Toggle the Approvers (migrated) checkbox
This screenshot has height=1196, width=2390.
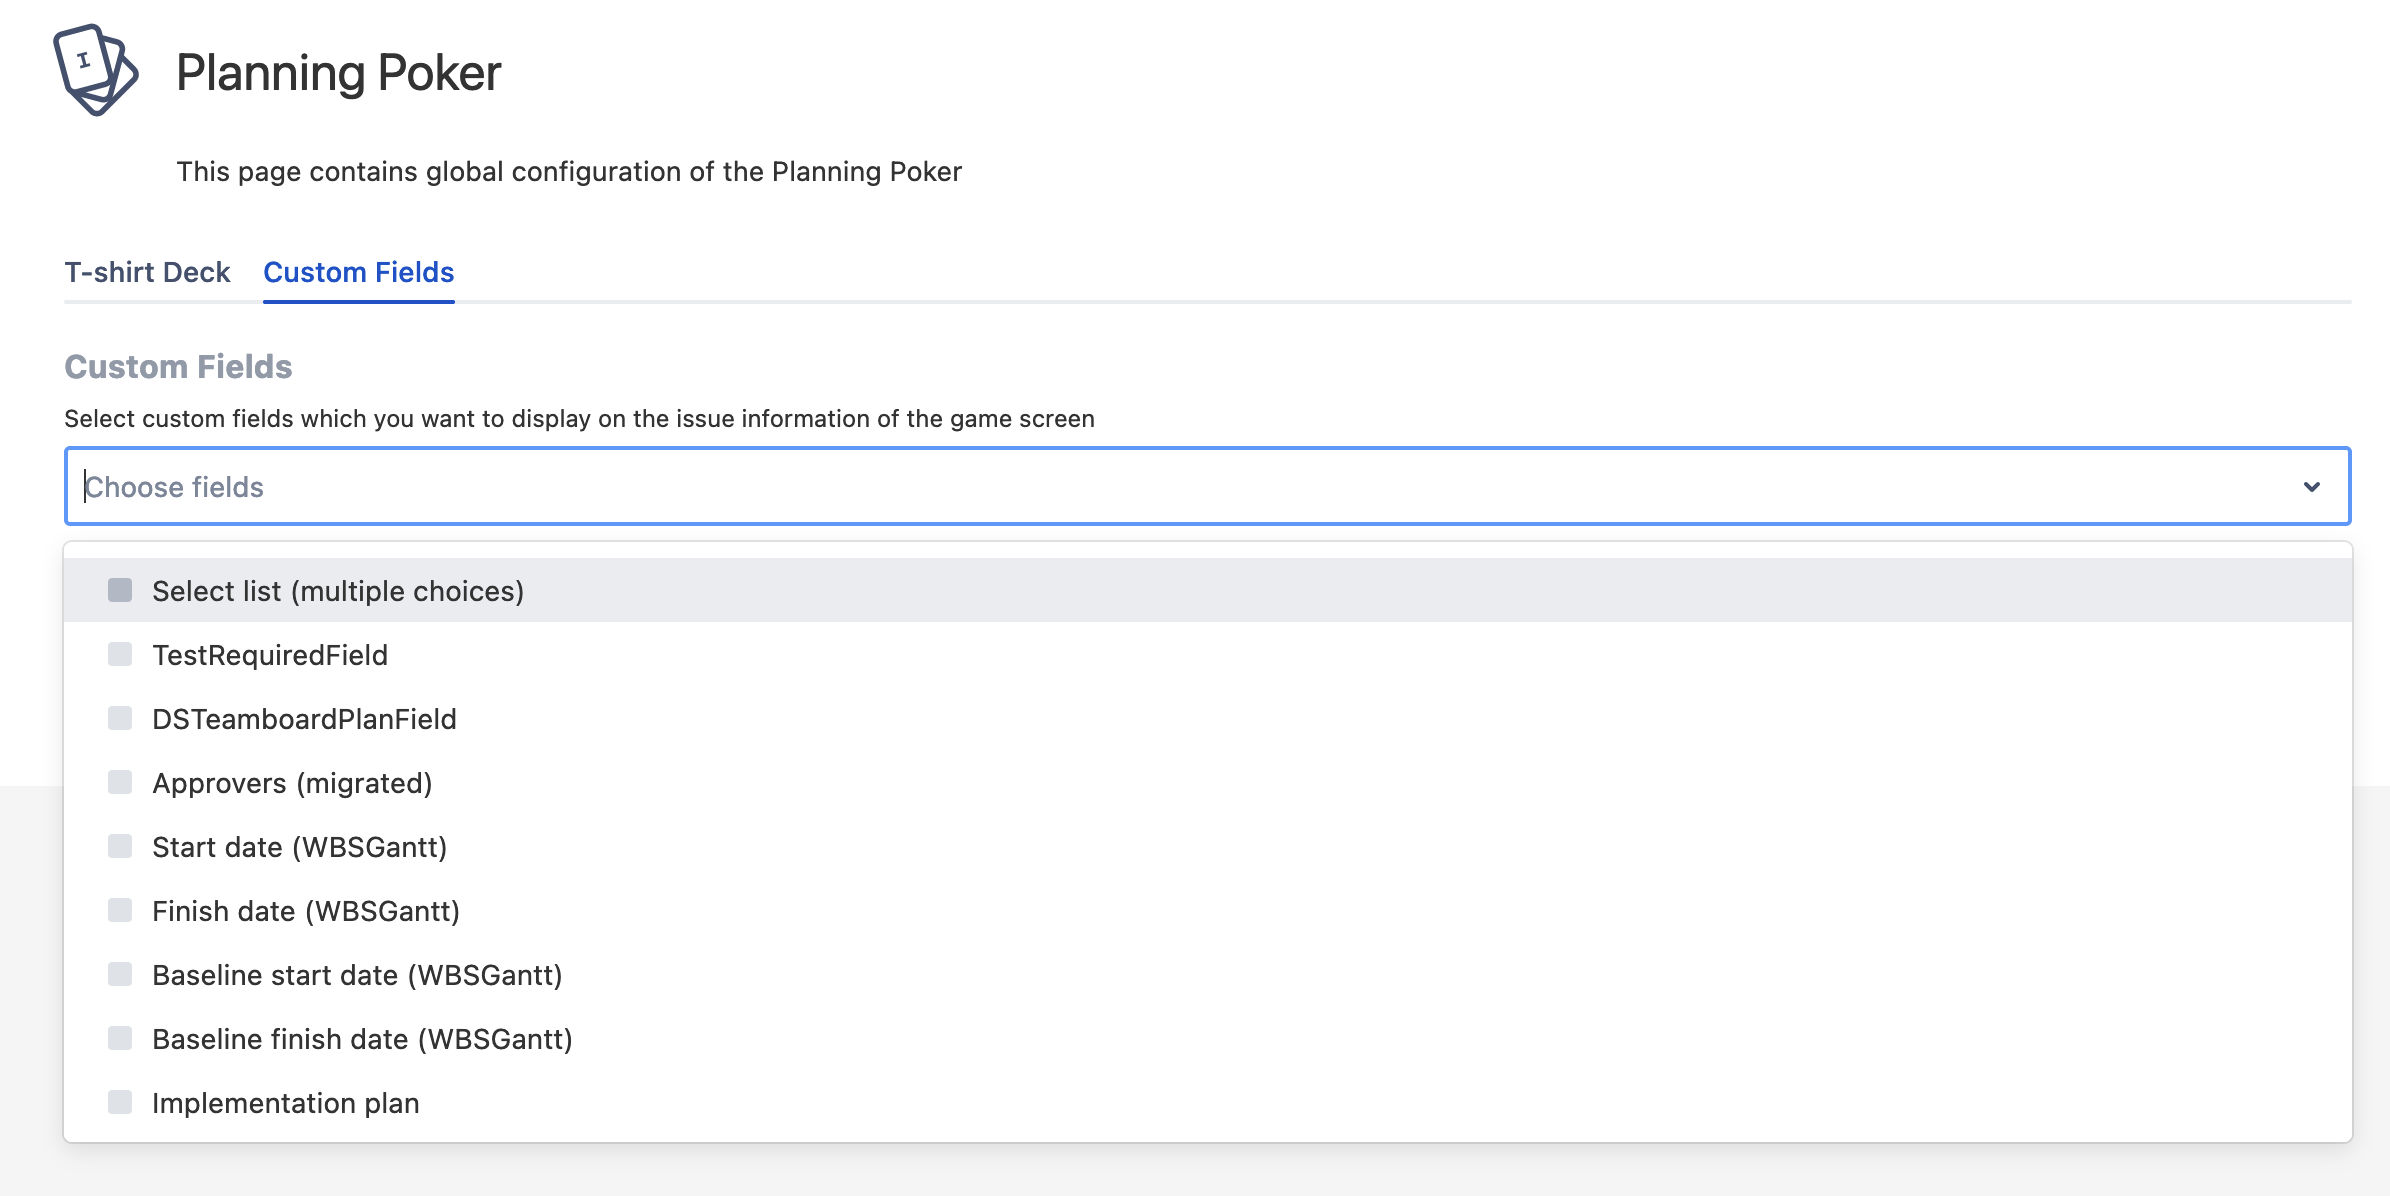120,782
